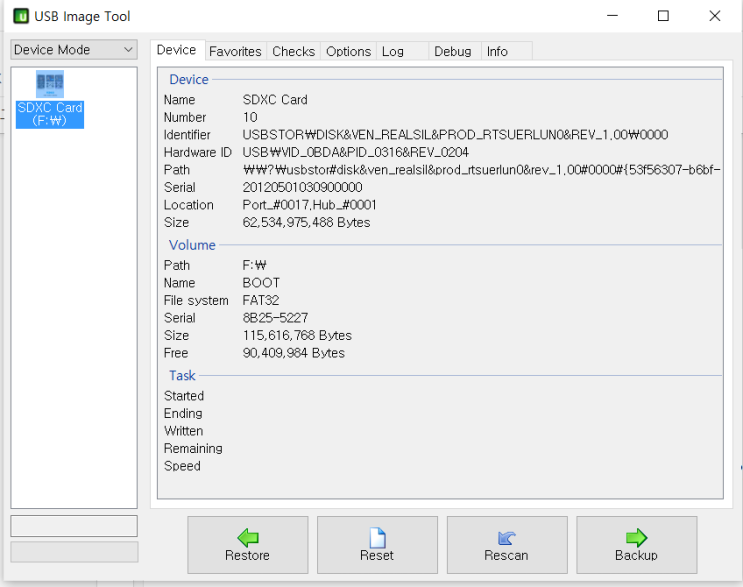Click the Hardware ID value 'USB₩VID_0BDA&PID_0316&REV_0204'
The height and width of the screenshot is (587, 743).
[355, 152]
